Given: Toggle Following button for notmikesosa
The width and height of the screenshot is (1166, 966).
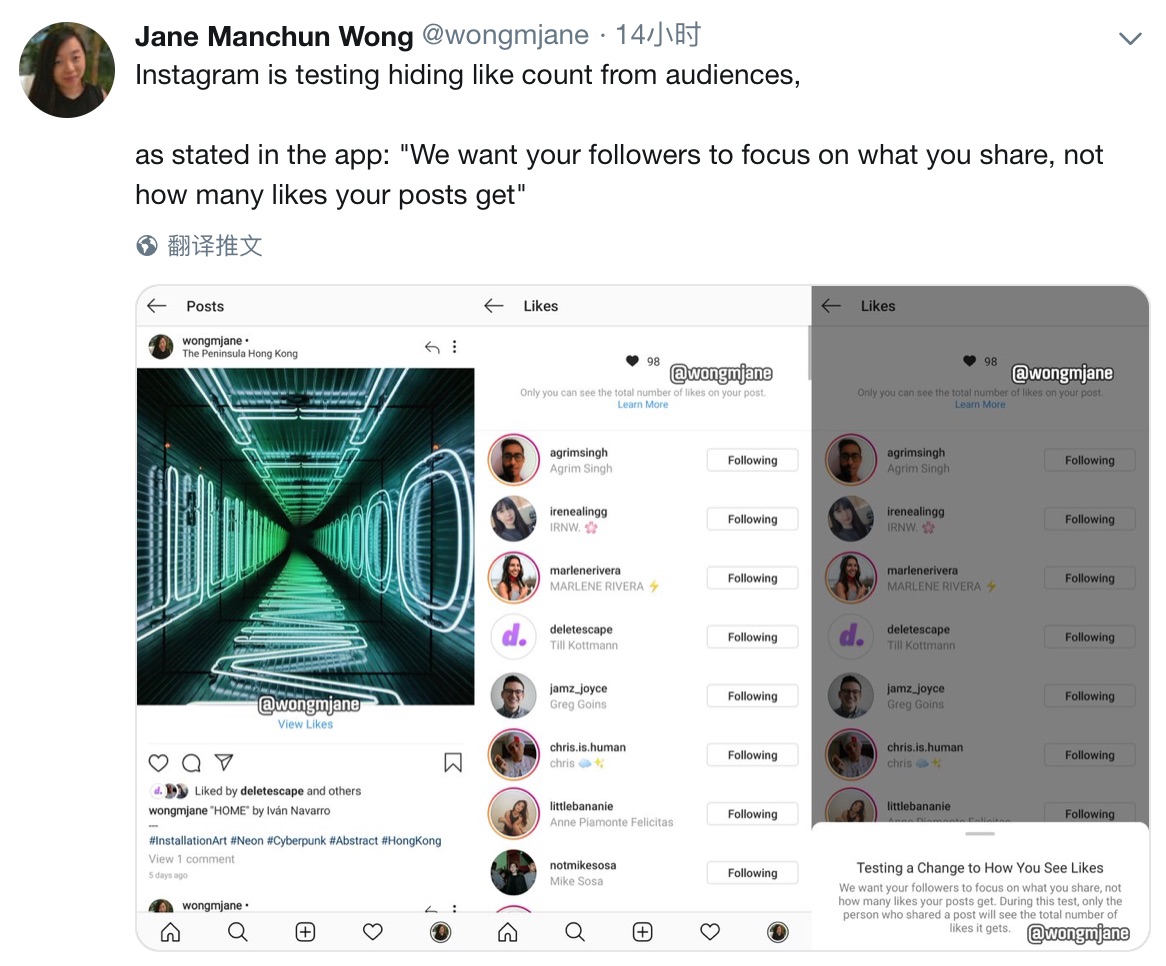Looking at the screenshot, I should click(752, 873).
